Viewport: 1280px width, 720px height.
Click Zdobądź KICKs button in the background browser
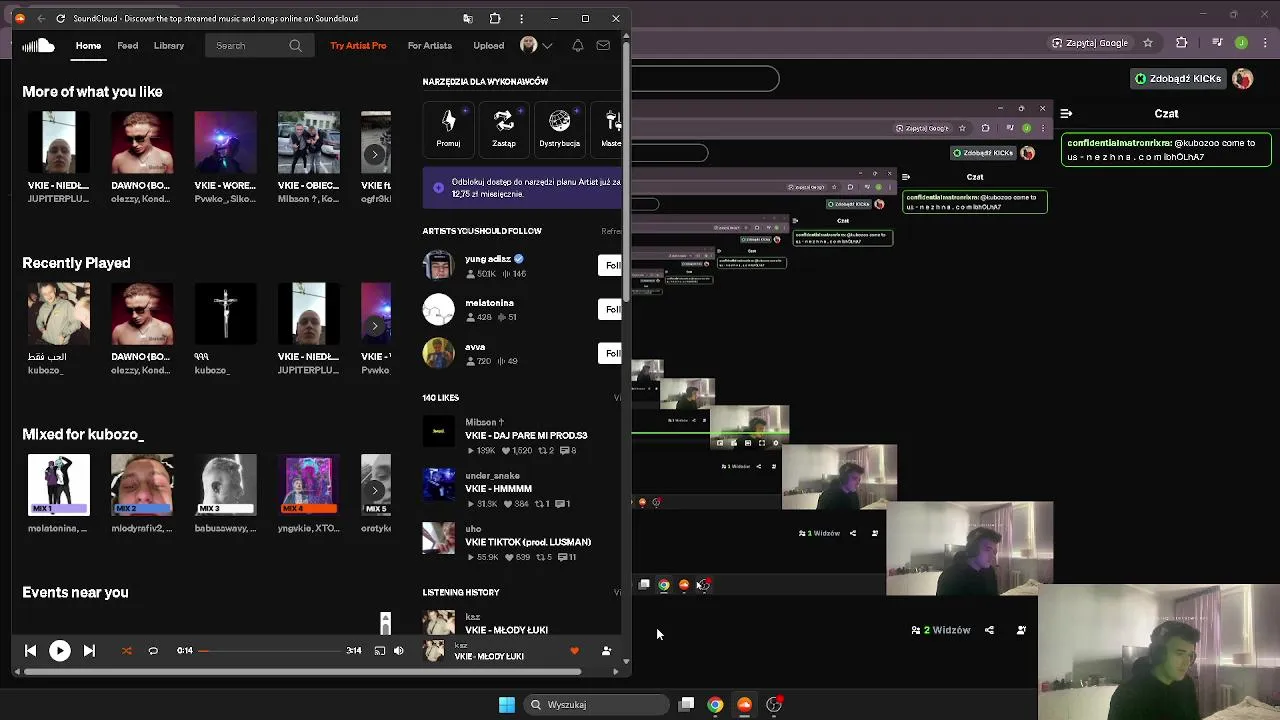click(x=1178, y=78)
